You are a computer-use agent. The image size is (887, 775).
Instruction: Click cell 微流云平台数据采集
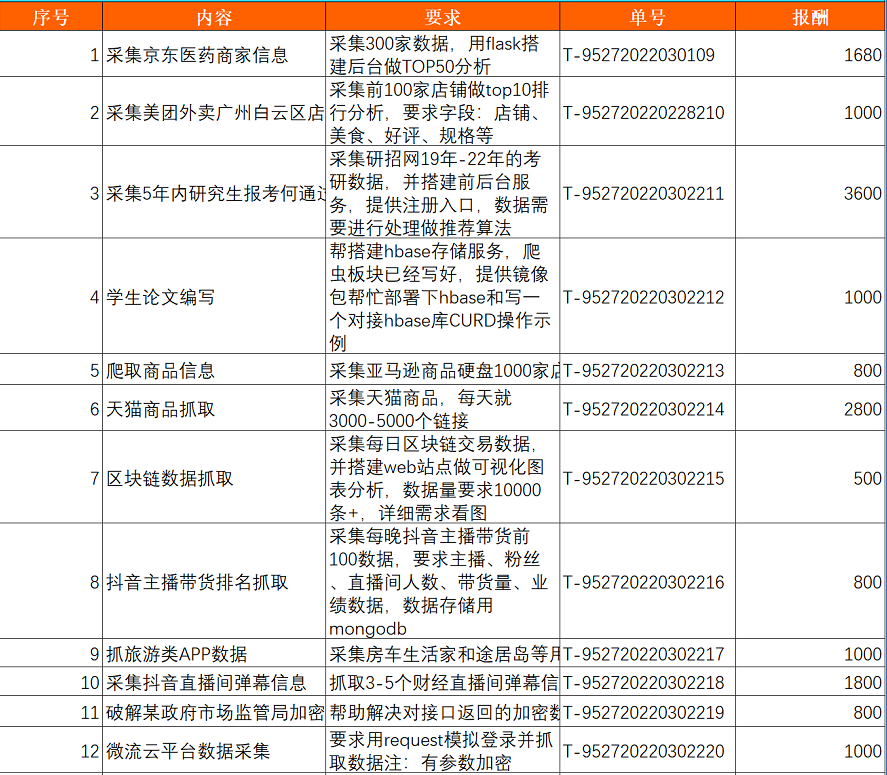click(x=214, y=750)
